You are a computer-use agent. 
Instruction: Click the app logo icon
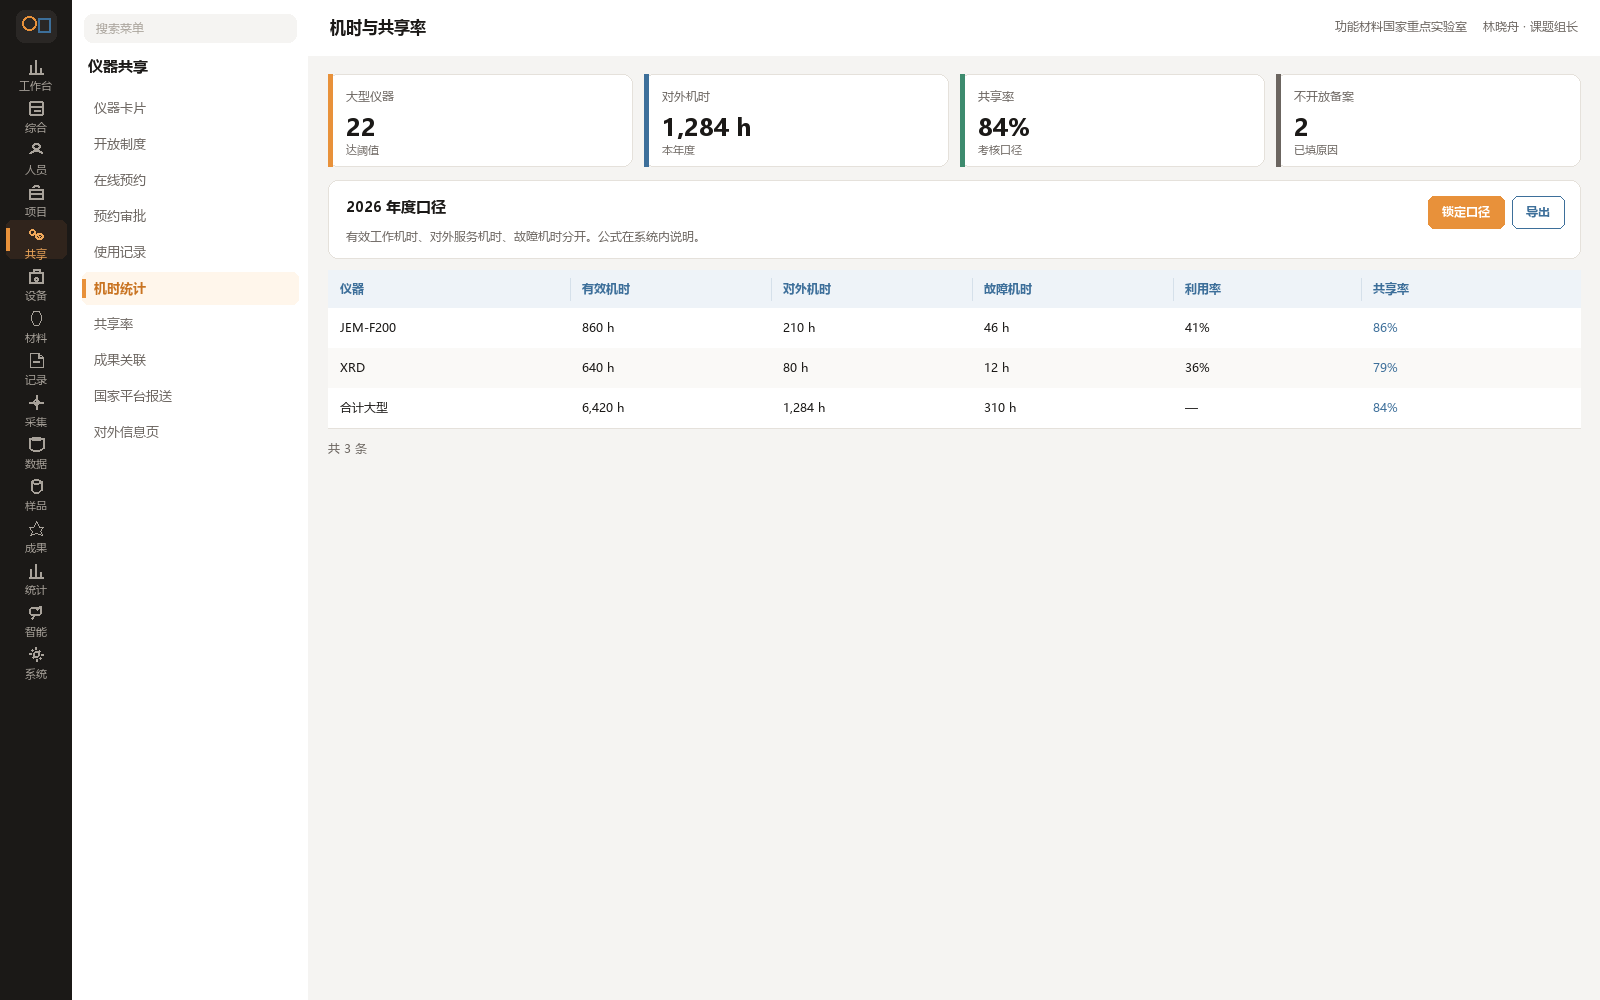[x=36, y=25]
